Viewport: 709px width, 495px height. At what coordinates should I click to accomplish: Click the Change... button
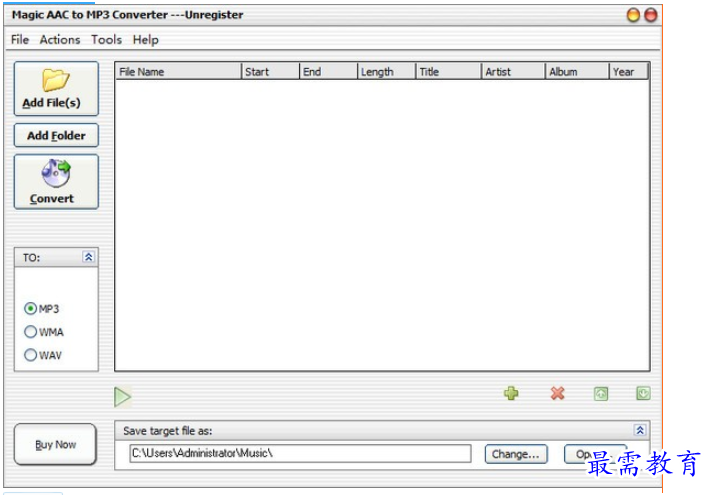coord(516,454)
